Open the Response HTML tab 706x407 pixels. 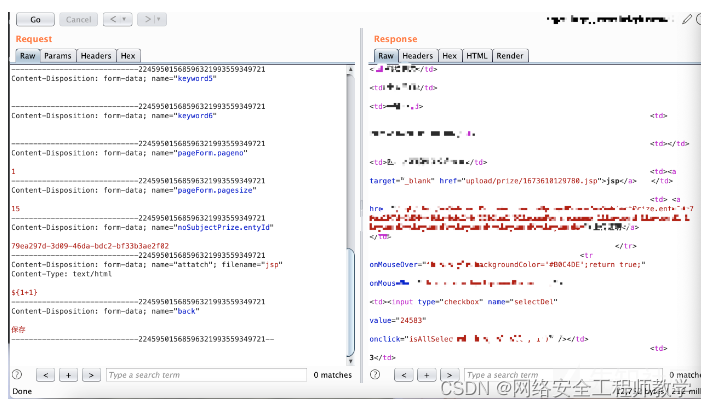pos(477,56)
